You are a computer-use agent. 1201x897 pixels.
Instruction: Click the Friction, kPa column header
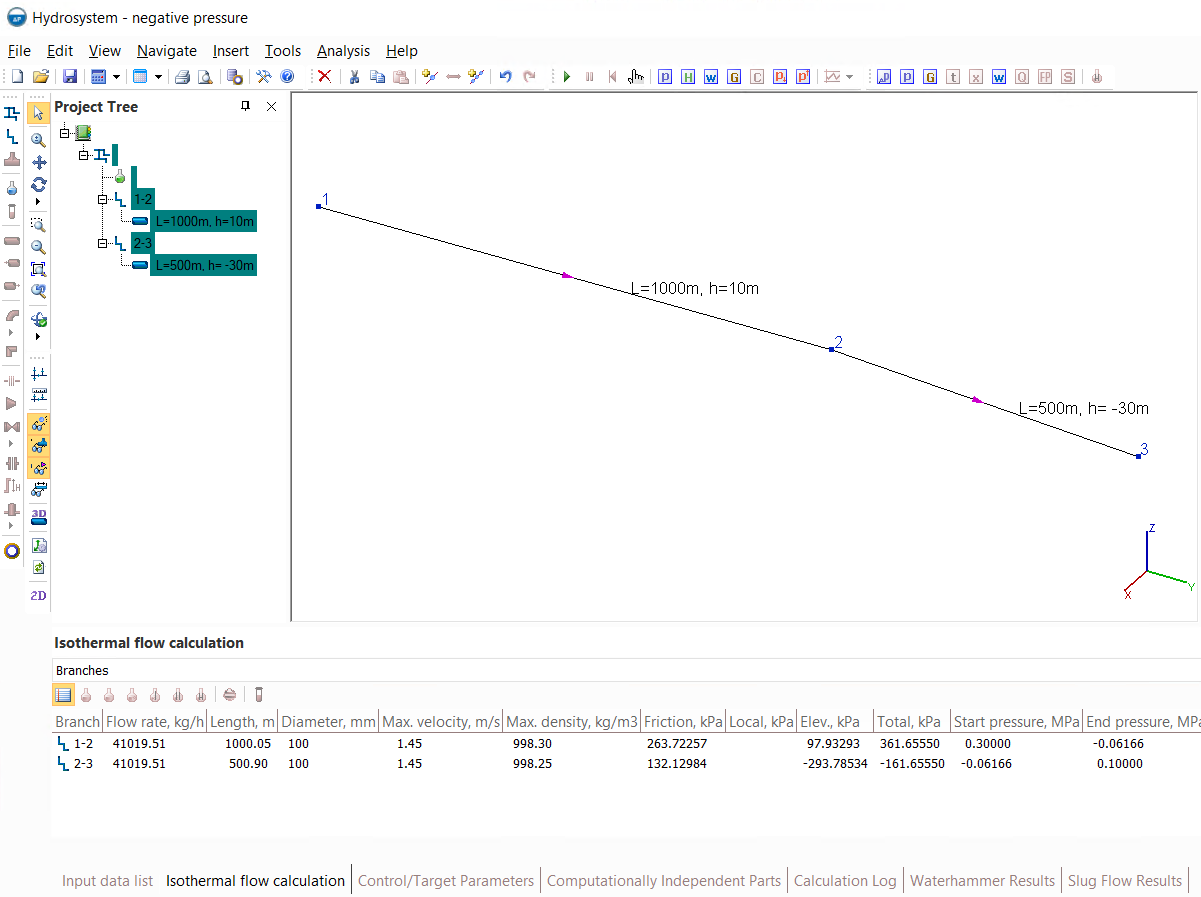coord(683,722)
